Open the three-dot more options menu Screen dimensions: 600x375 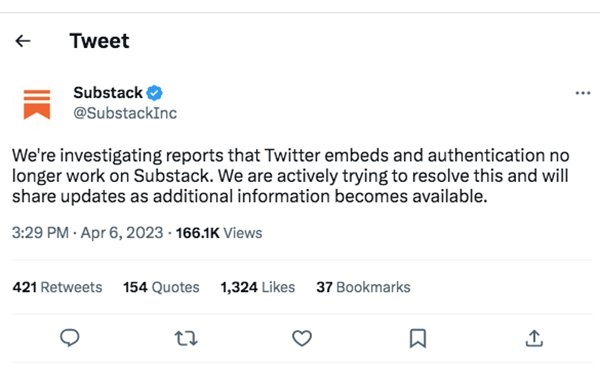coord(583,93)
